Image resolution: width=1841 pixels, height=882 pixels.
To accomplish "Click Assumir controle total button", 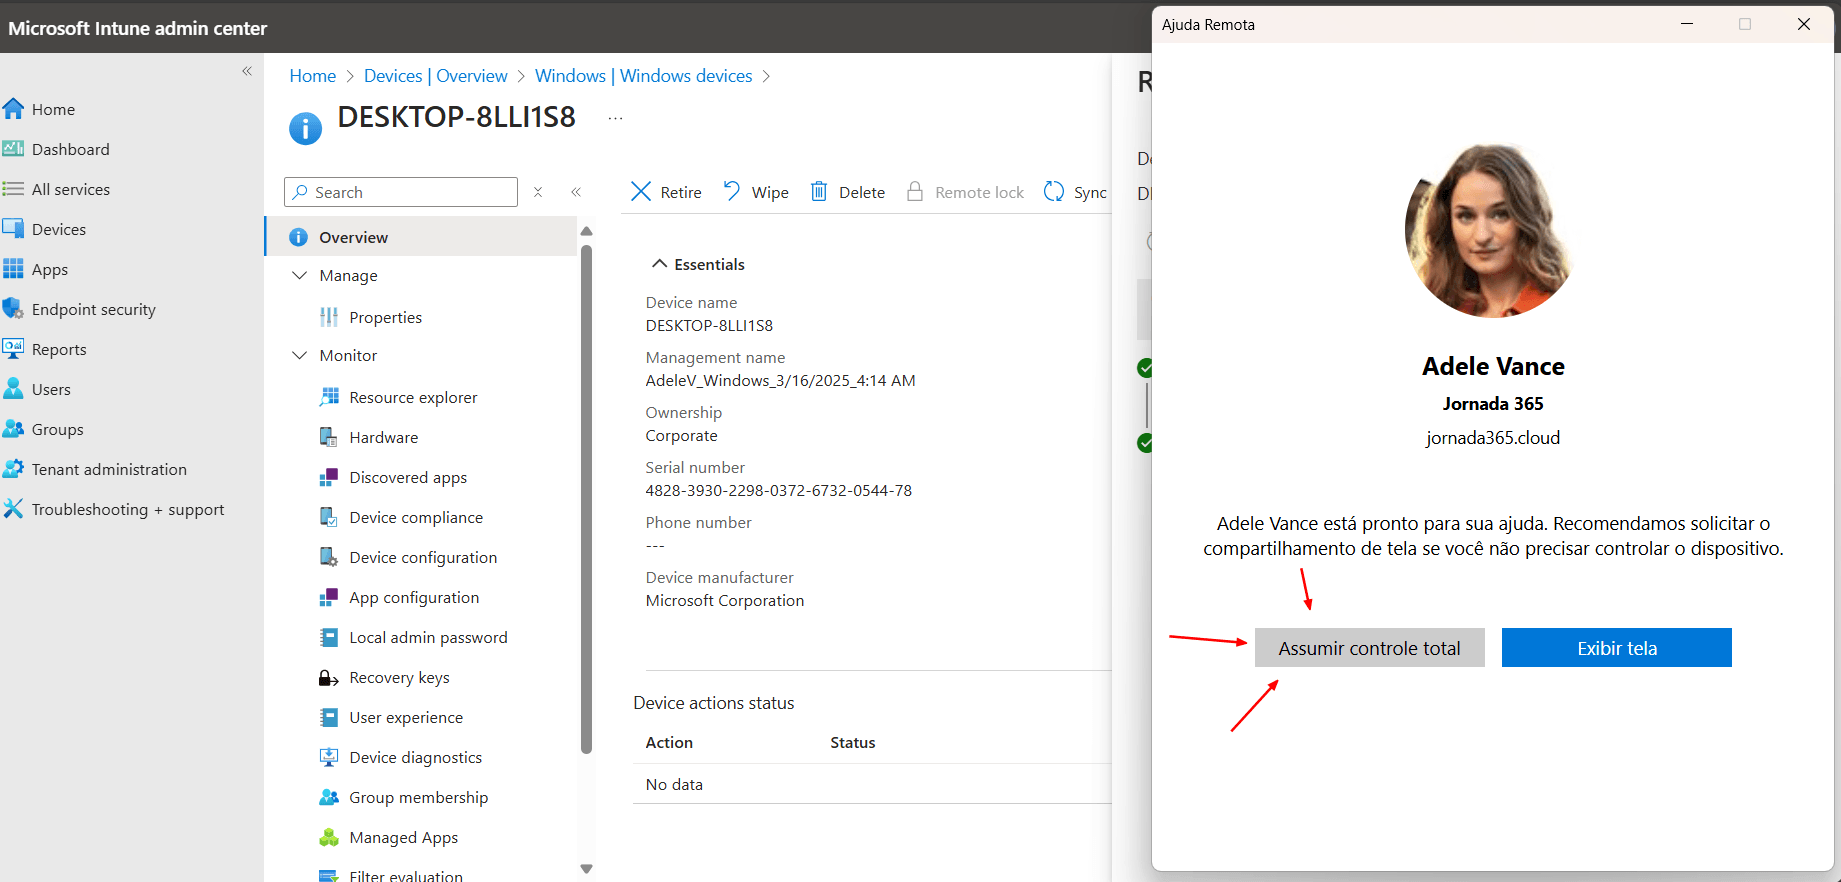I will 1369,648.
